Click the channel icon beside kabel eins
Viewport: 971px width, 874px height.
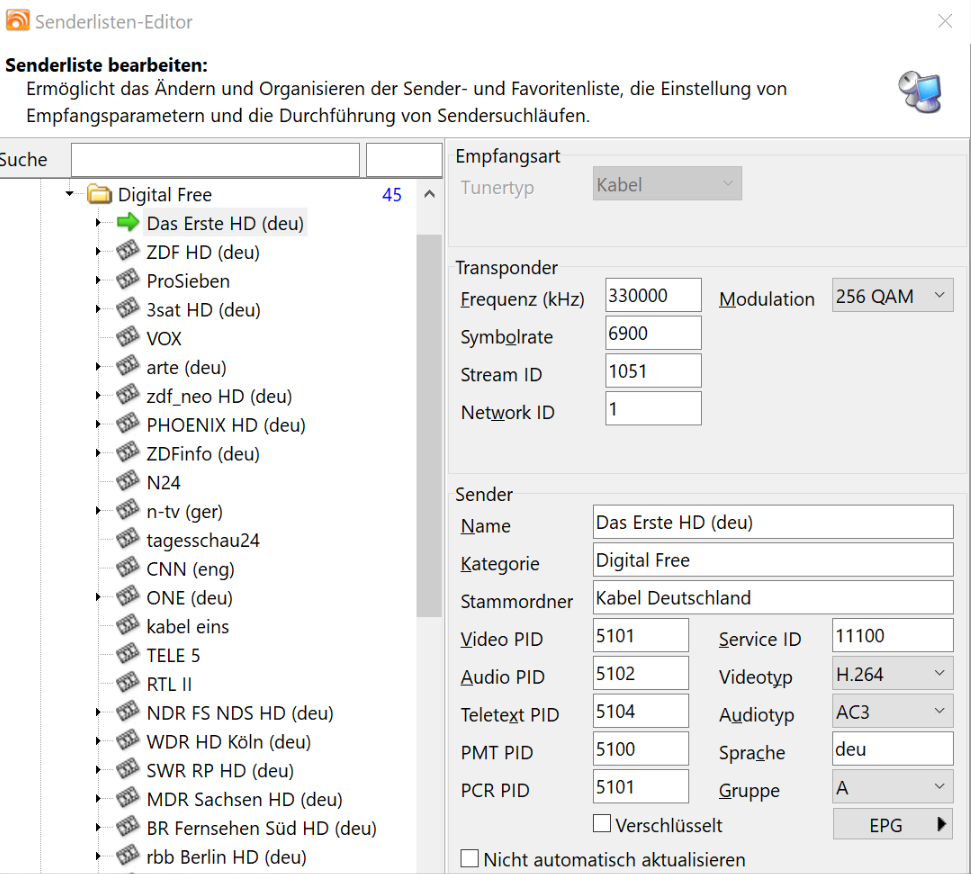tap(128, 626)
